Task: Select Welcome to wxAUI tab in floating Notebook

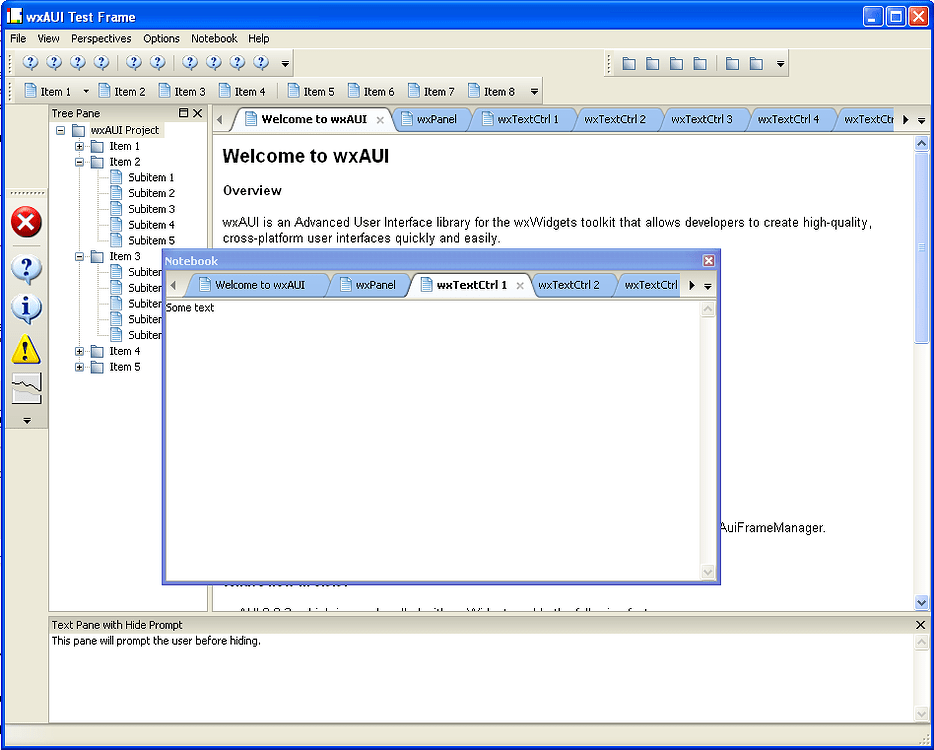Action: pos(255,285)
